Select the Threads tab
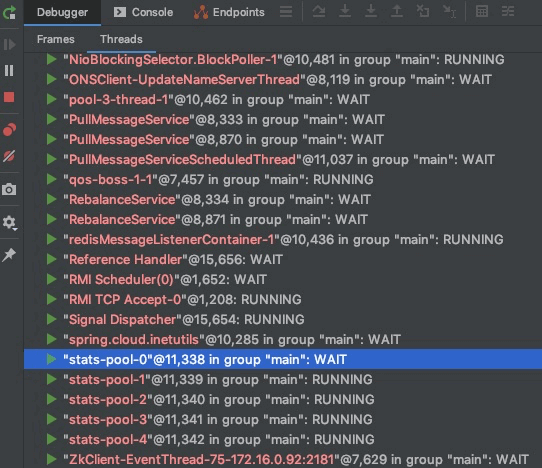This screenshot has width=542, height=468. (121, 39)
